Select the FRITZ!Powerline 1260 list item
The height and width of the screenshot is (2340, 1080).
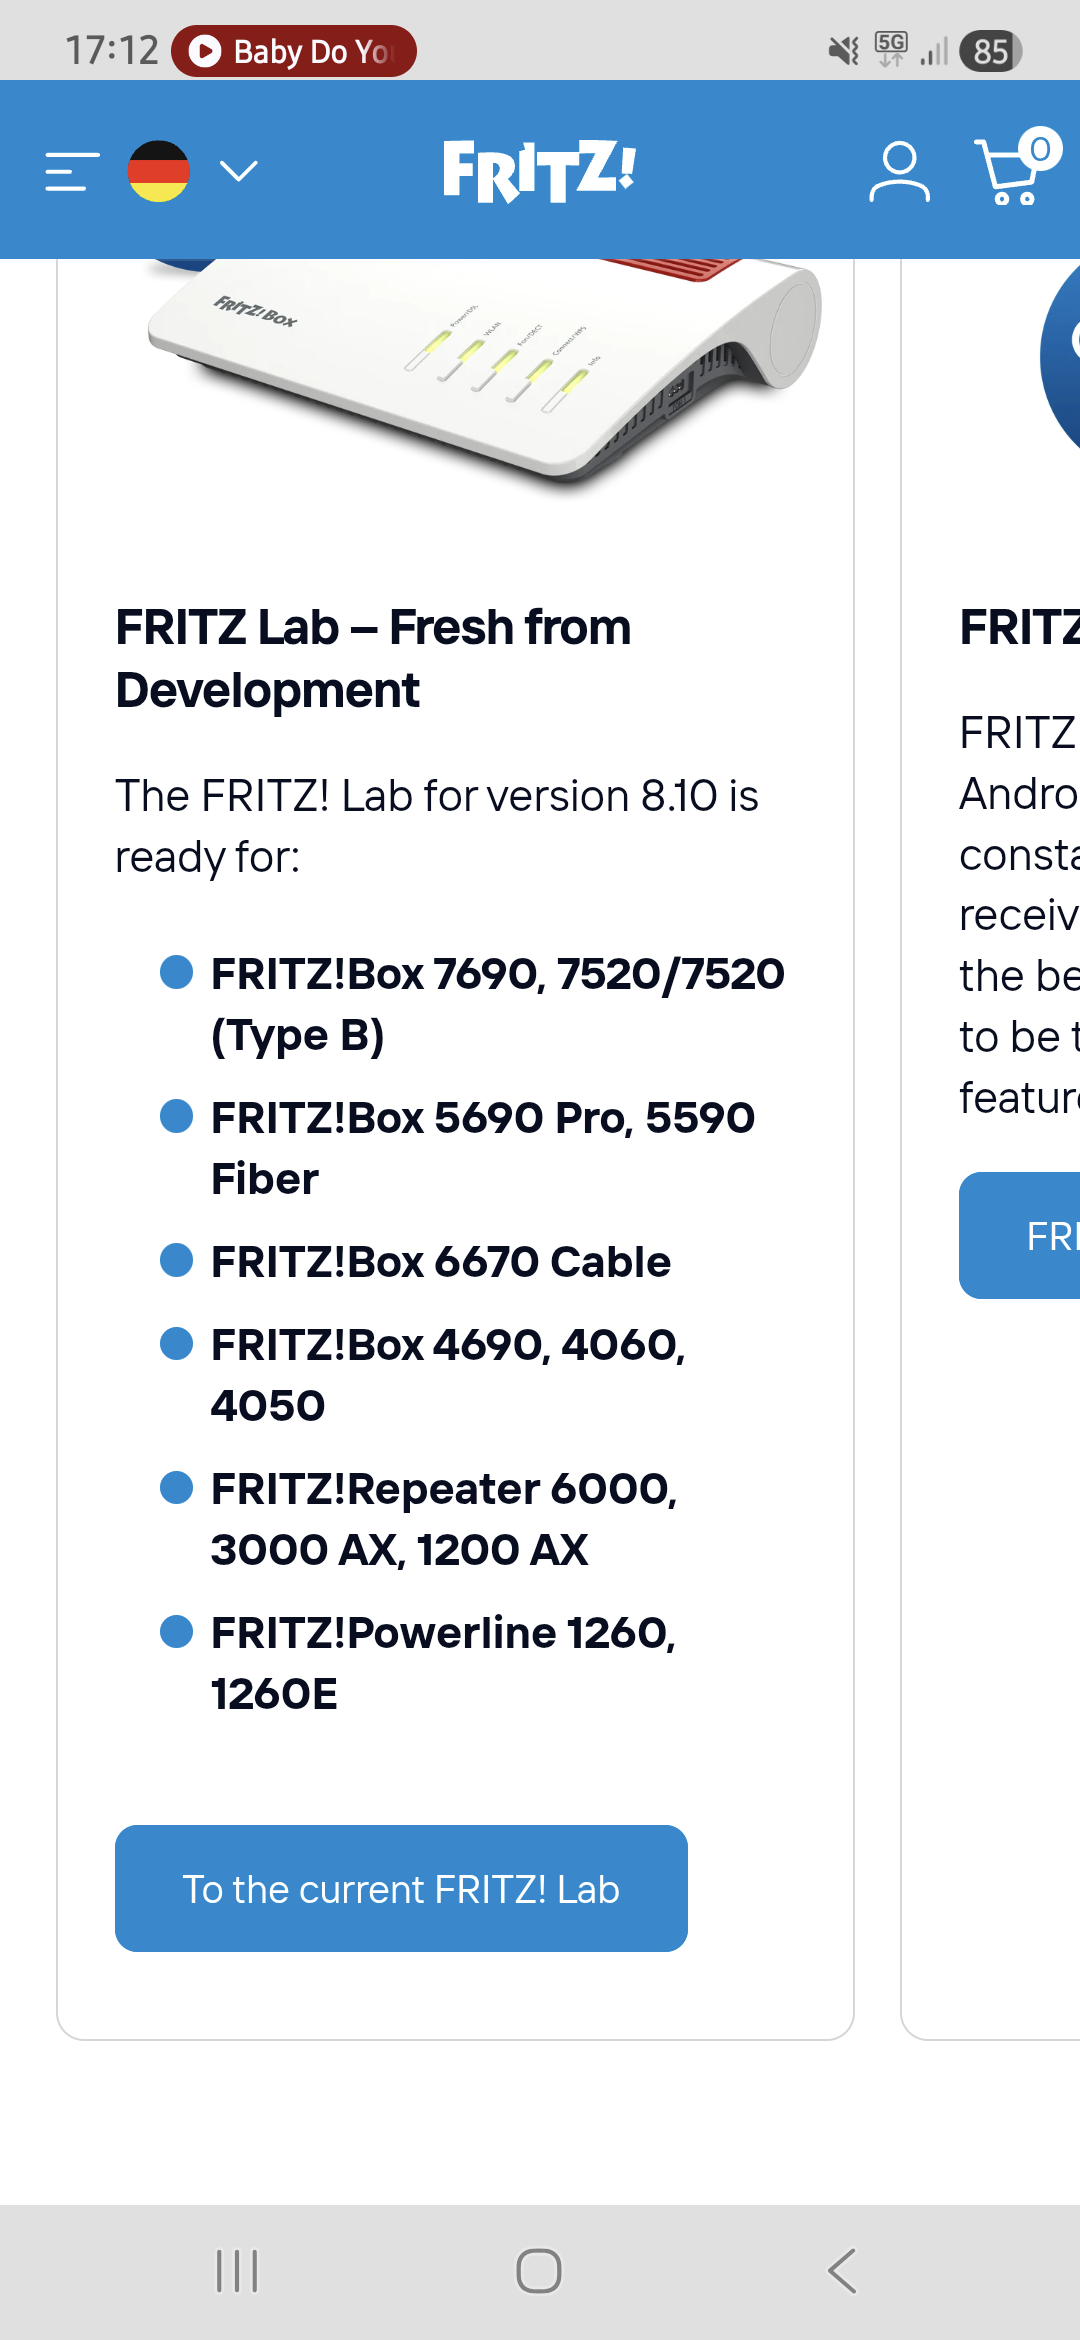(442, 1663)
